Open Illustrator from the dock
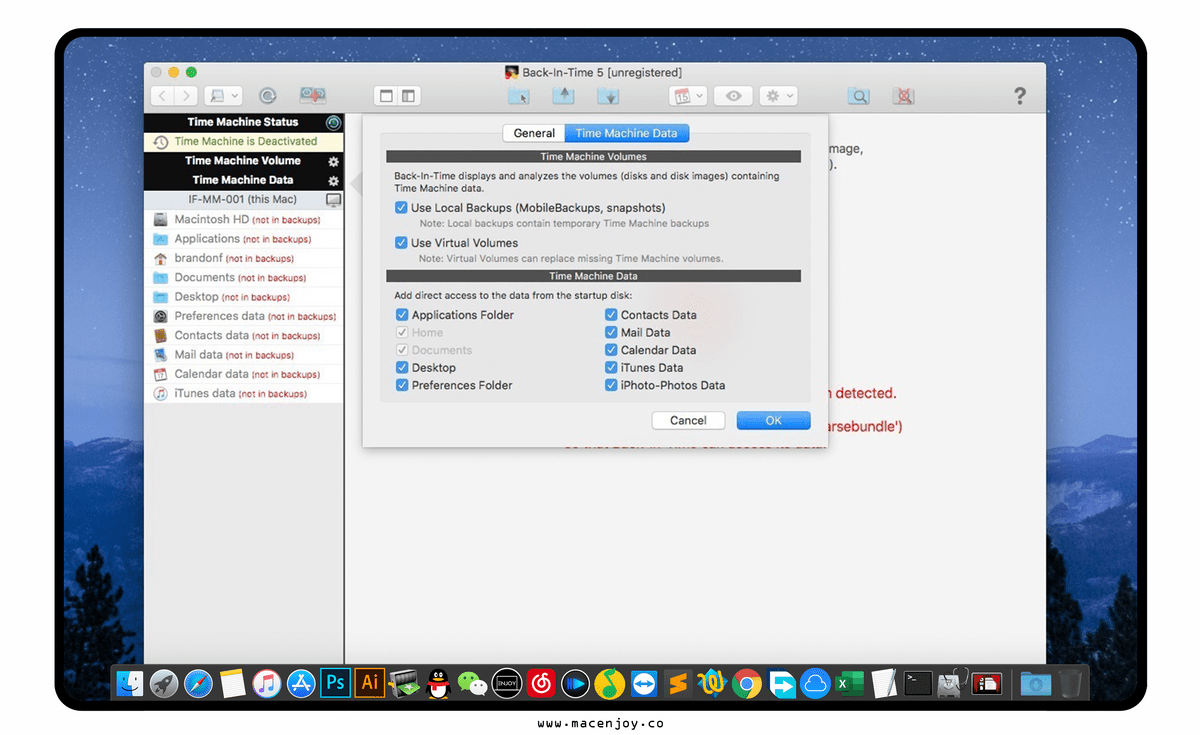This screenshot has height=735, width=1200. [x=370, y=683]
